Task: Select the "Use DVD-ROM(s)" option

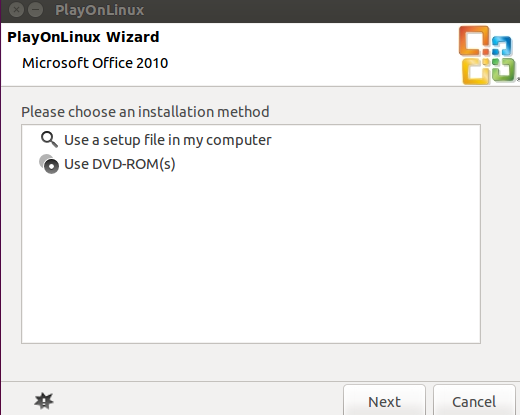Action: pos(119,164)
